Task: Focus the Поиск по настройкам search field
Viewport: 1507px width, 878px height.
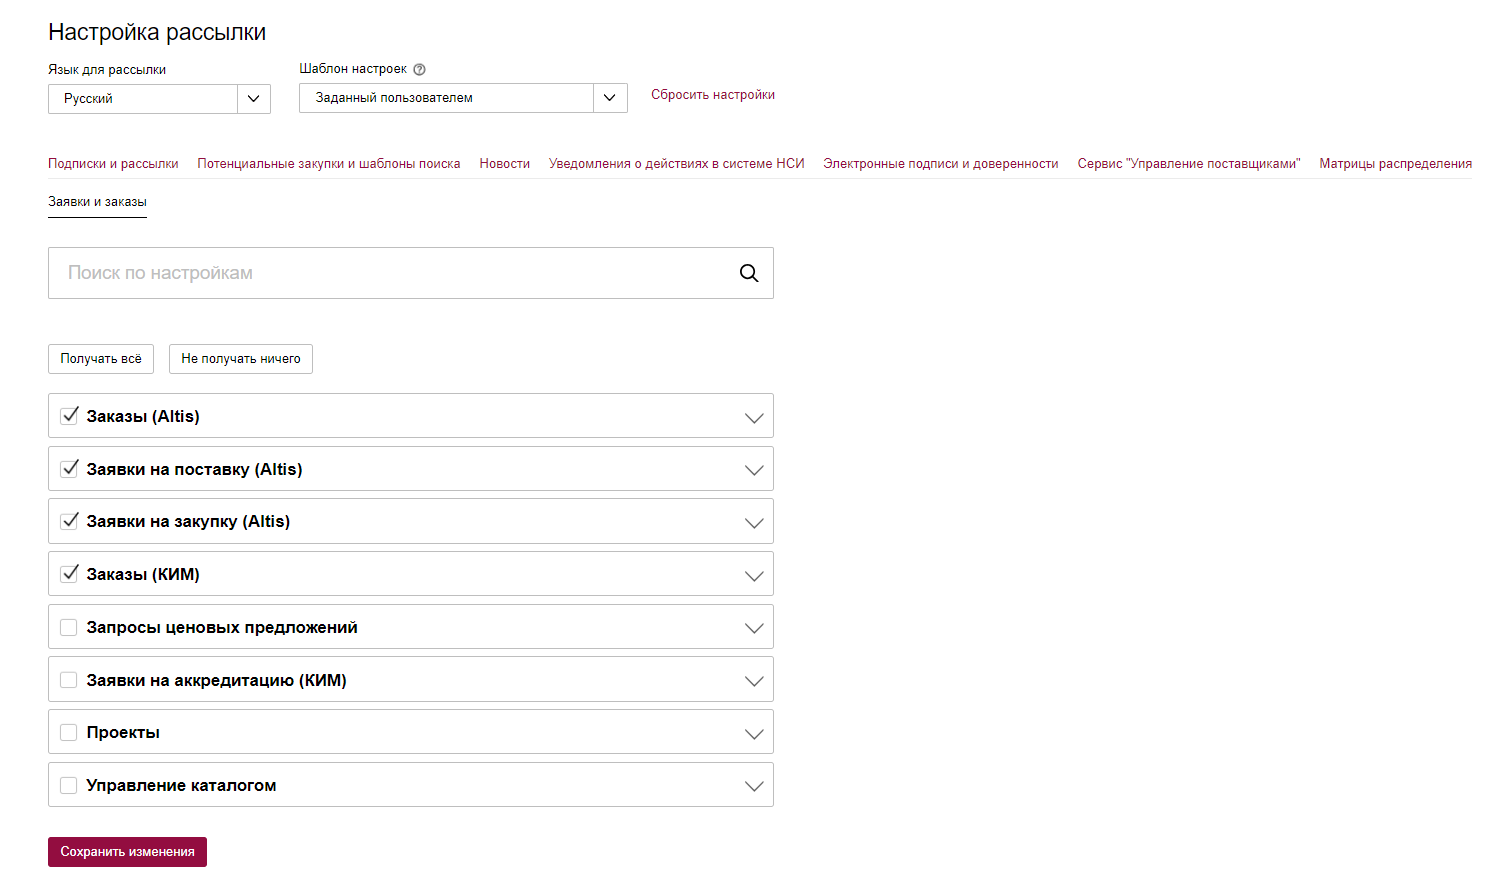Action: click(390, 273)
